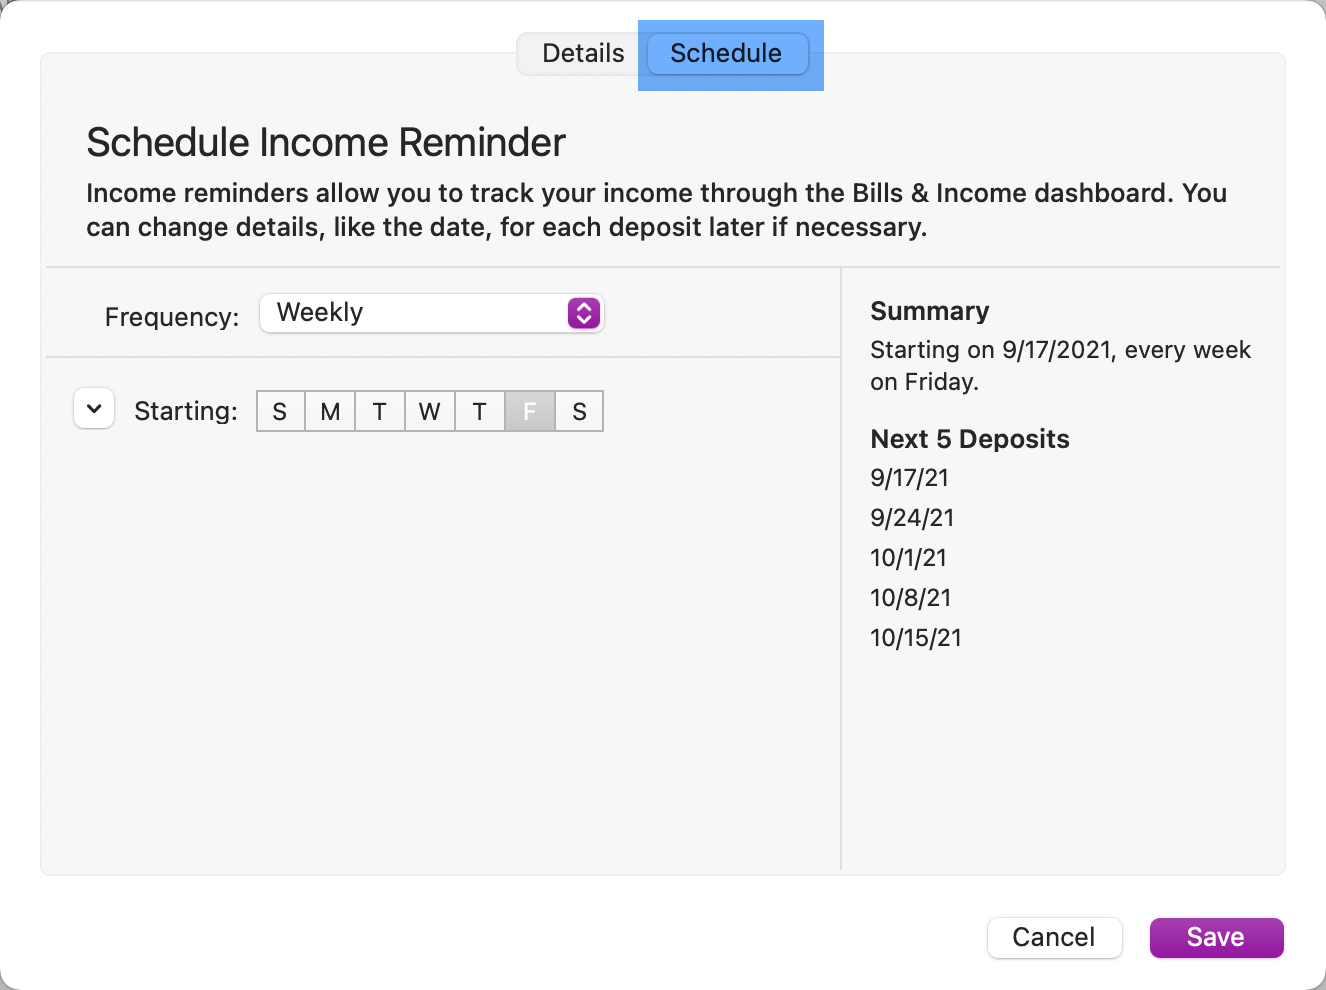
Task: Open the Weekly frequency dropdown
Action: pos(432,313)
